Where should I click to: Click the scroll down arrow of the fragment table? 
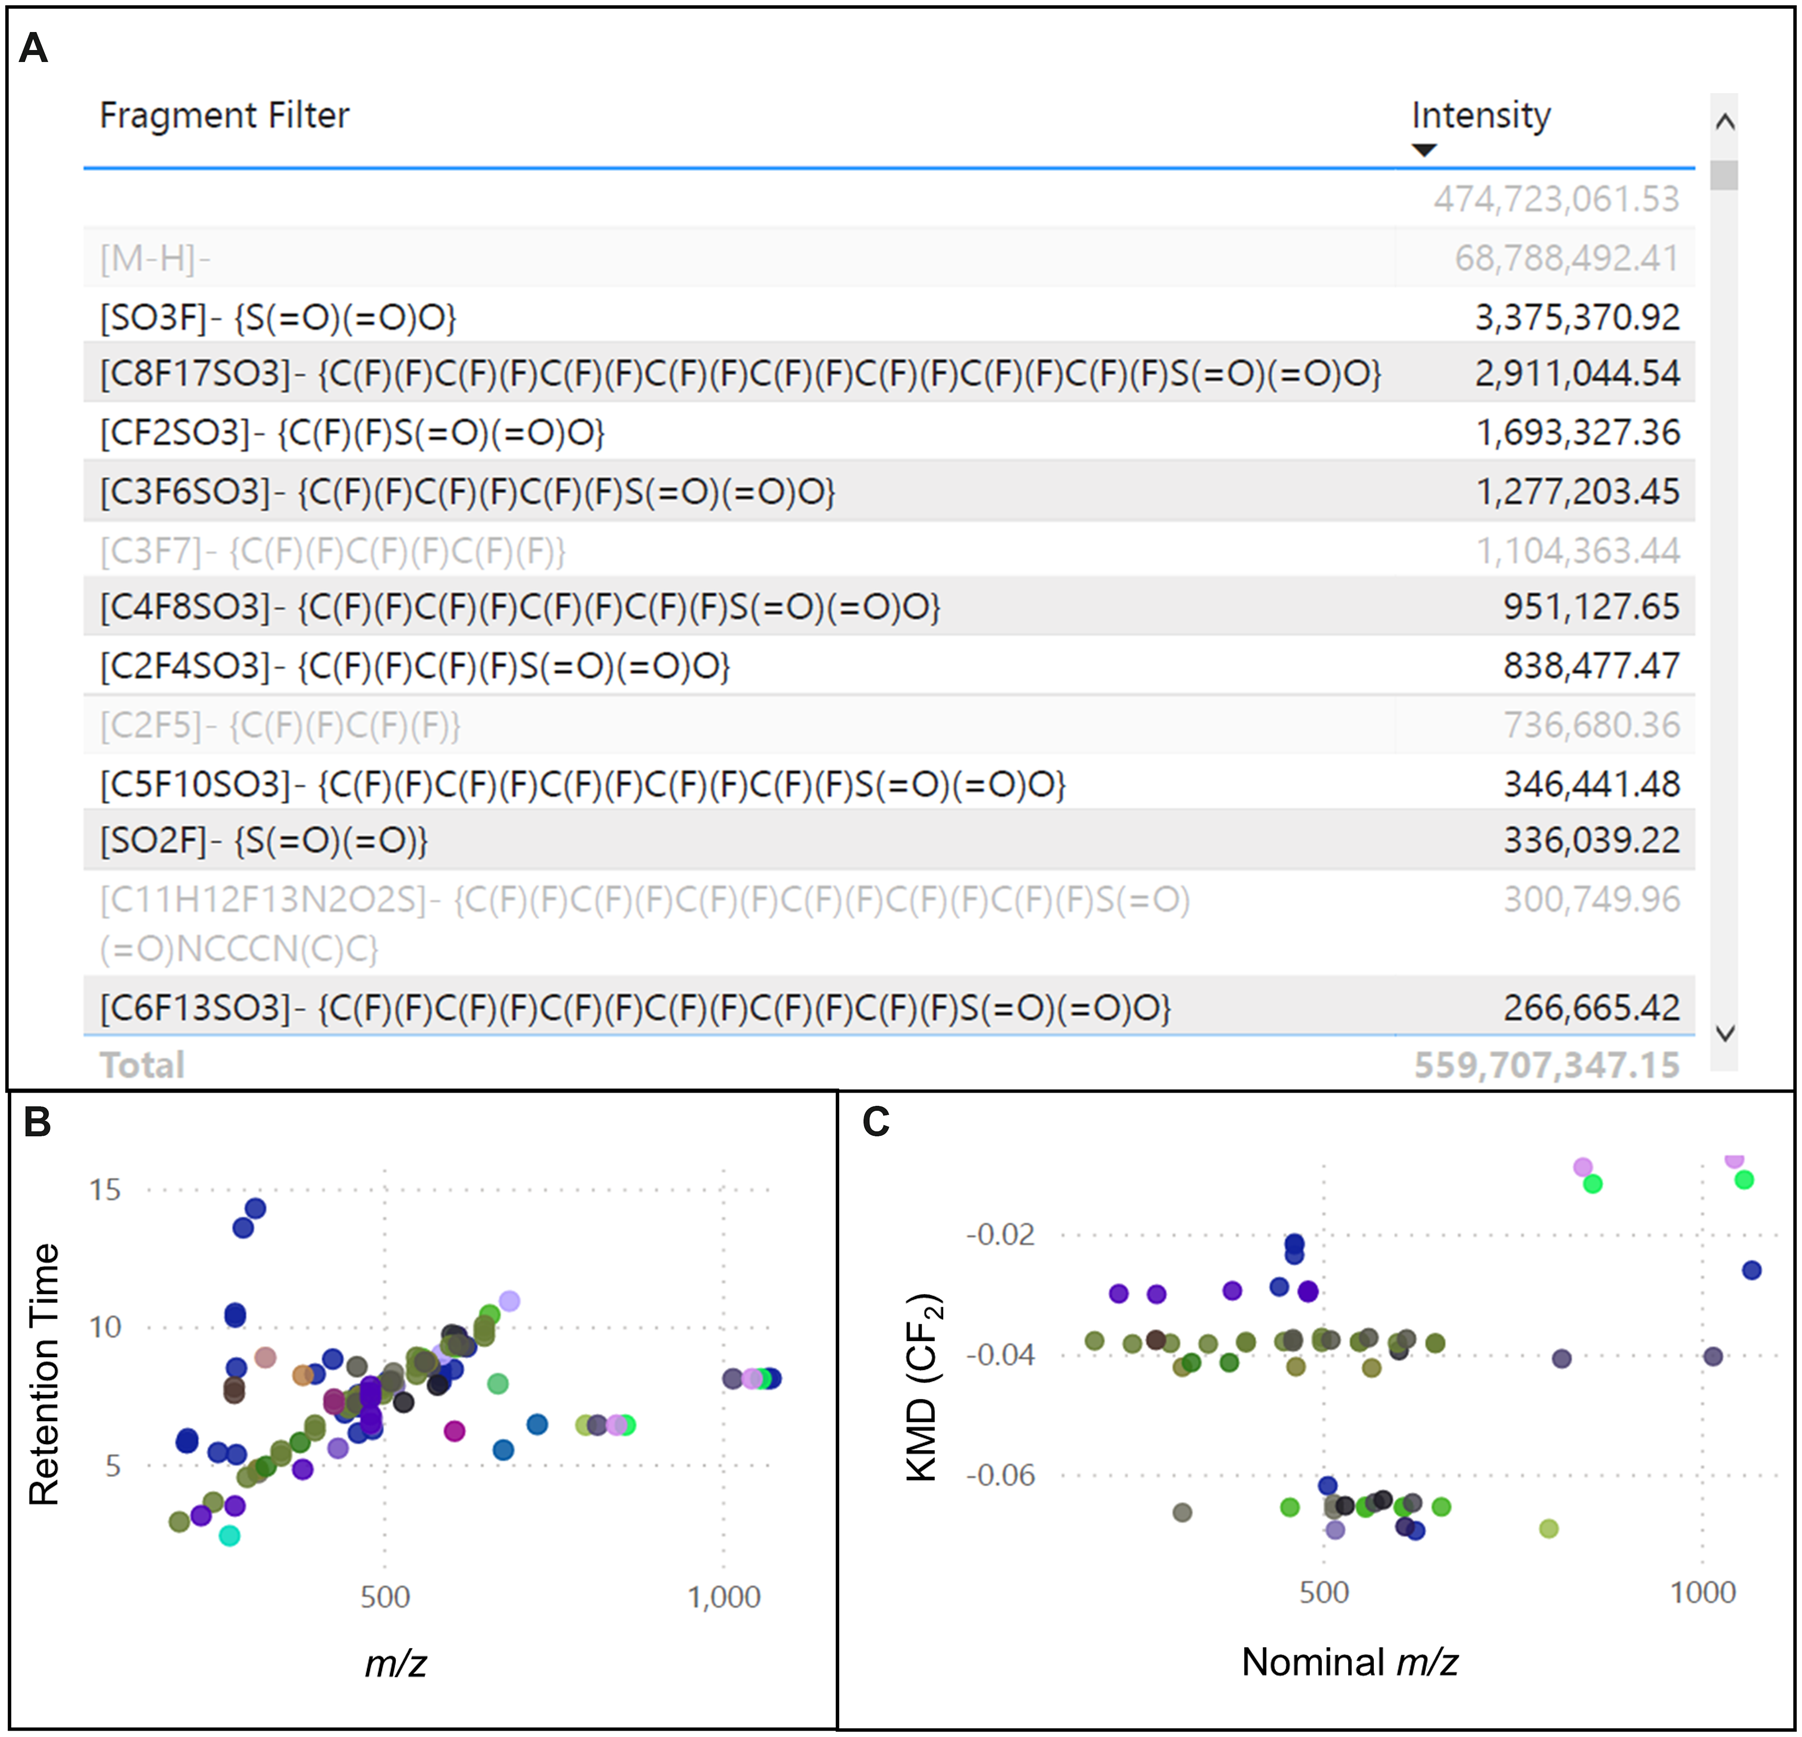click(x=1724, y=1033)
